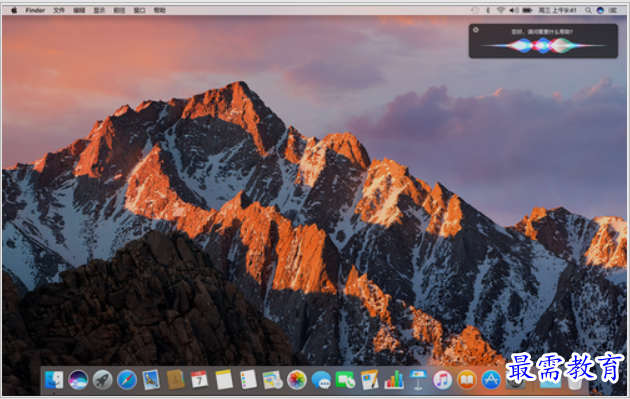630x399 pixels.
Task: Open Messages speech bubble in Dock
Action: 321,380
